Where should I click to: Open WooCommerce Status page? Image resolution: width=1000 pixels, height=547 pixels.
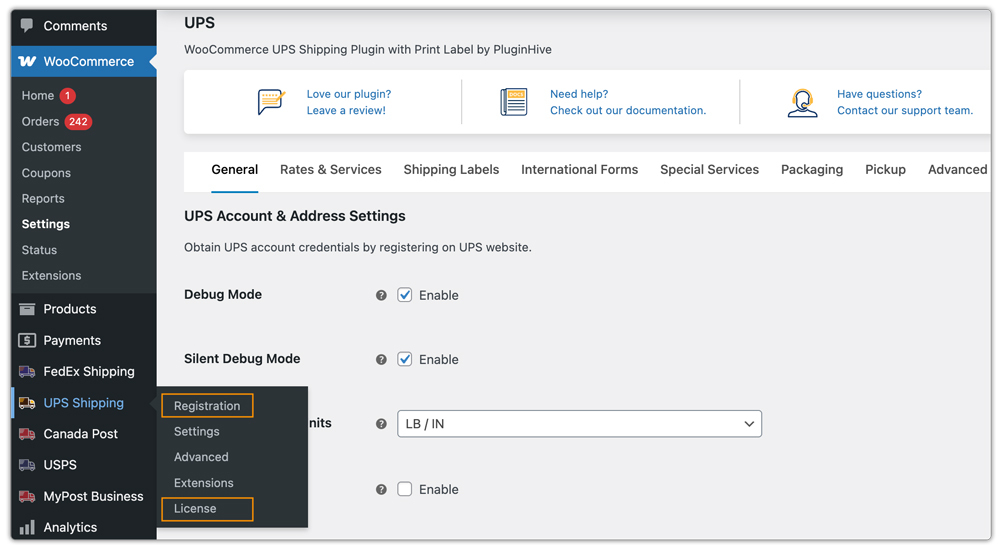[39, 251]
